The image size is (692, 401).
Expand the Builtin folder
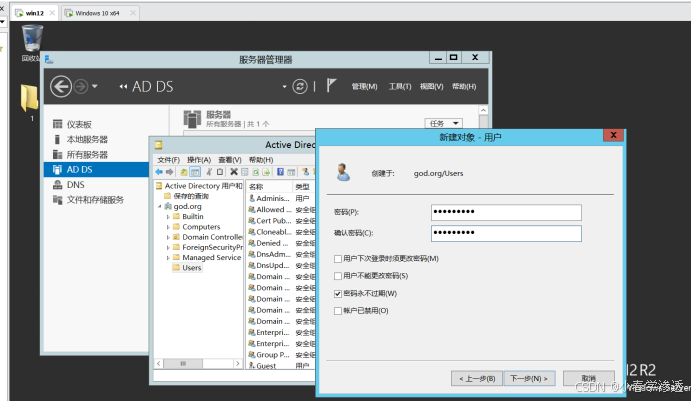pos(168,217)
